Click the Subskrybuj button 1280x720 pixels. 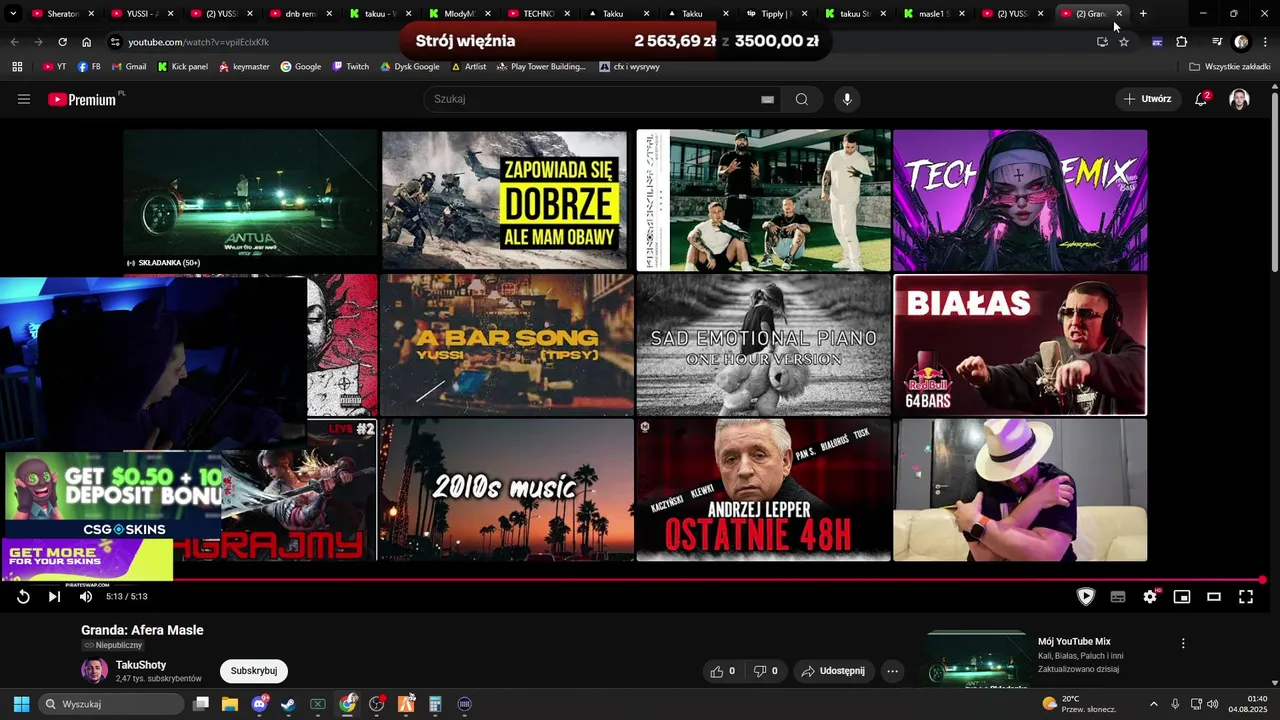[254, 671]
